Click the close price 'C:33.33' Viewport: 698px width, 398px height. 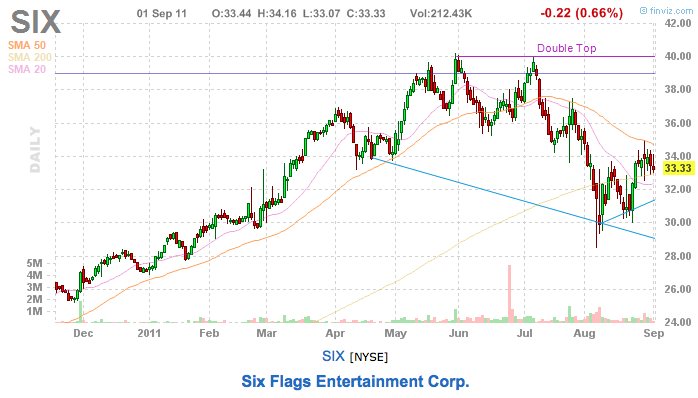(x=366, y=13)
